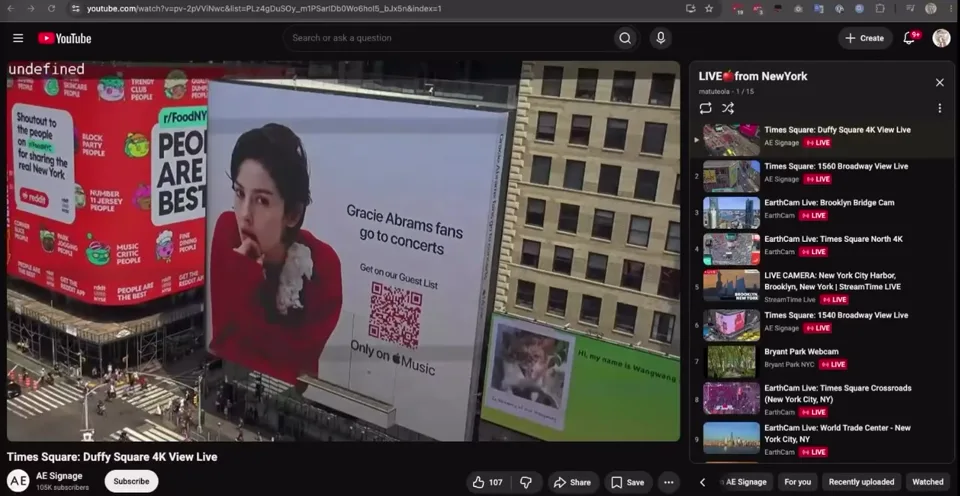Image resolution: width=960 pixels, height=496 pixels.
Task: Go to the YouTube home logo
Action: (x=64, y=38)
